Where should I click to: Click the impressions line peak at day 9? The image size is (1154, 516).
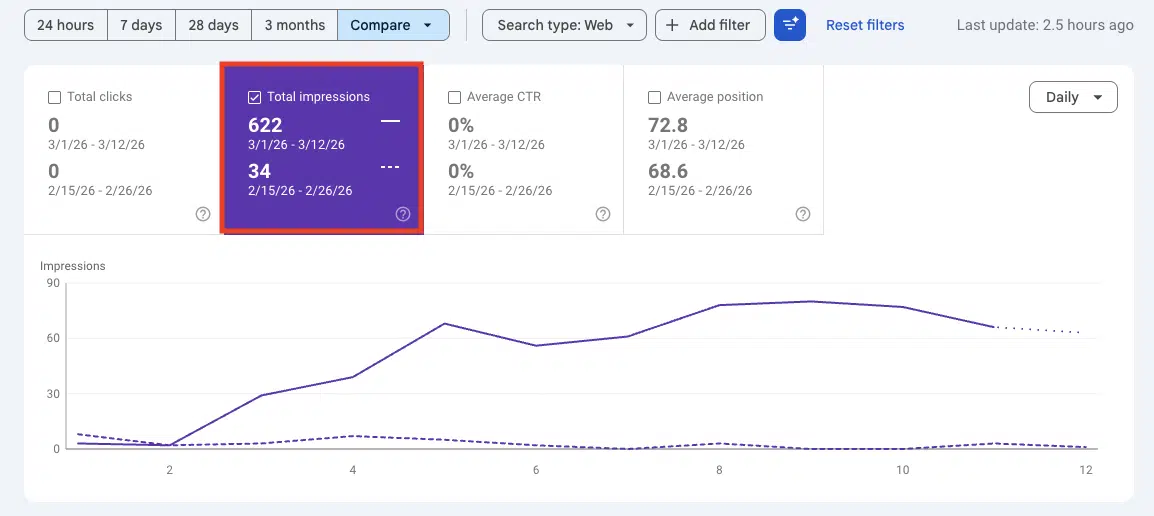pyautogui.click(x=809, y=301)
